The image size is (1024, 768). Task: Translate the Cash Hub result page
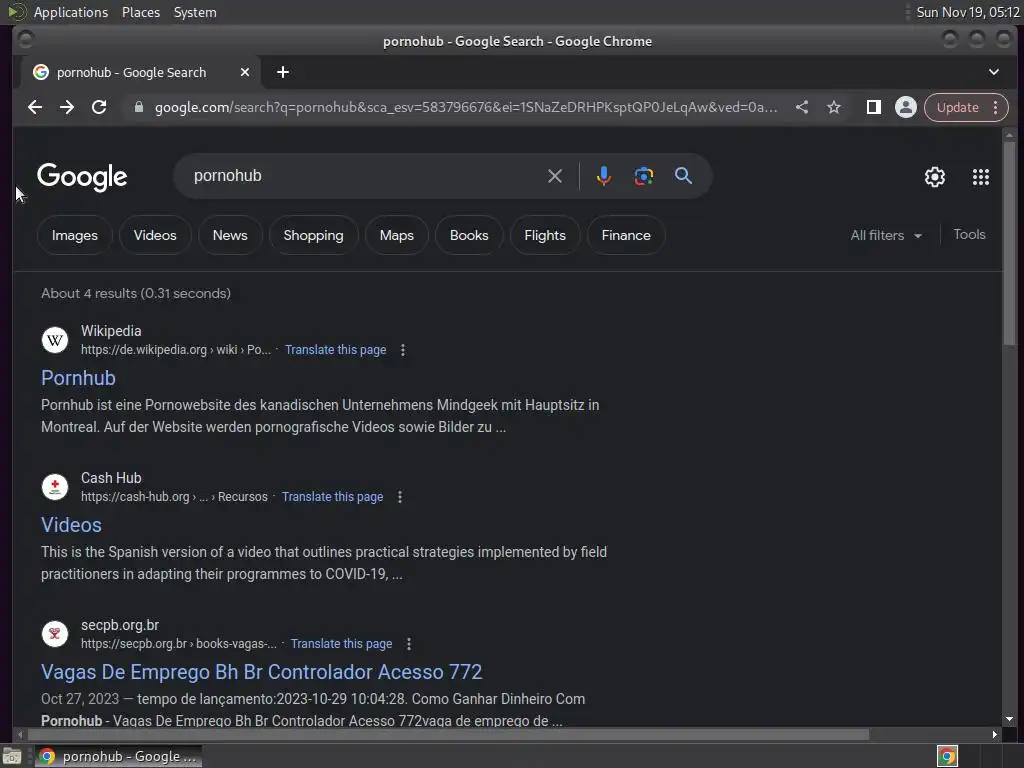332,497
